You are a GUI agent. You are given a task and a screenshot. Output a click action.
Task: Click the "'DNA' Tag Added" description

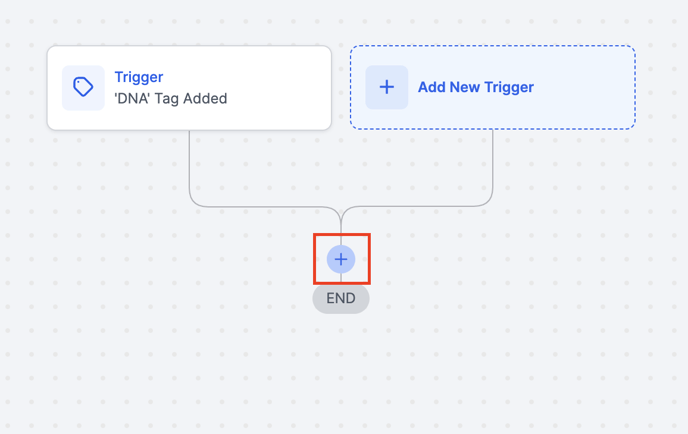(x=170, y=98)
